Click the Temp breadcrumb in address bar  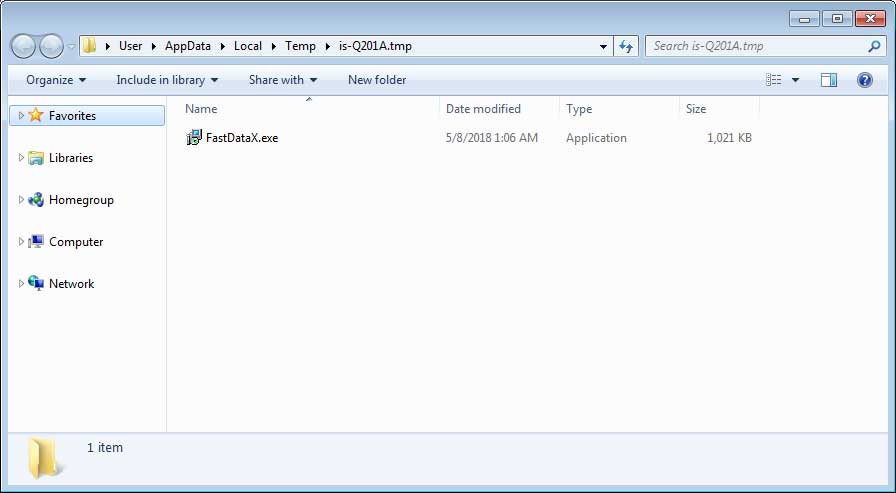pyautogui.click(x=300, y=46)
